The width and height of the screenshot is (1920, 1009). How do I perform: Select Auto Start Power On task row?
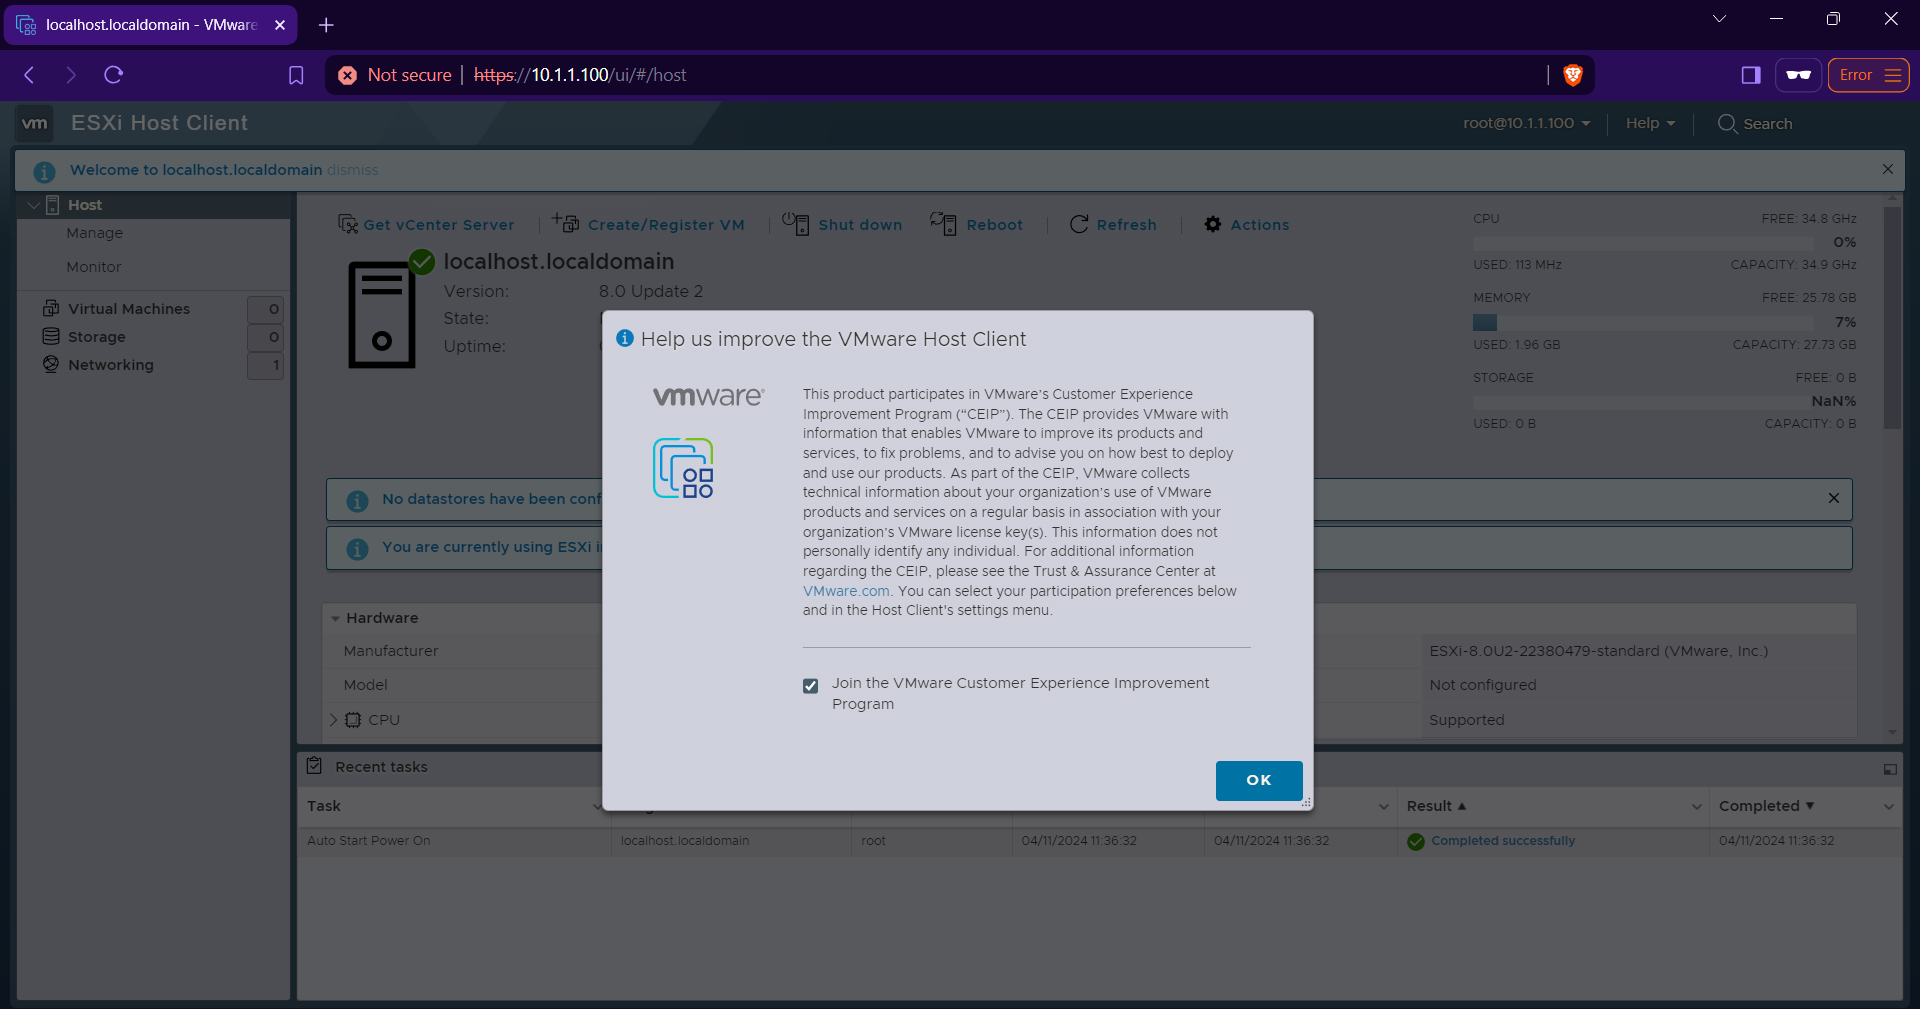[x=1099, y=841]
